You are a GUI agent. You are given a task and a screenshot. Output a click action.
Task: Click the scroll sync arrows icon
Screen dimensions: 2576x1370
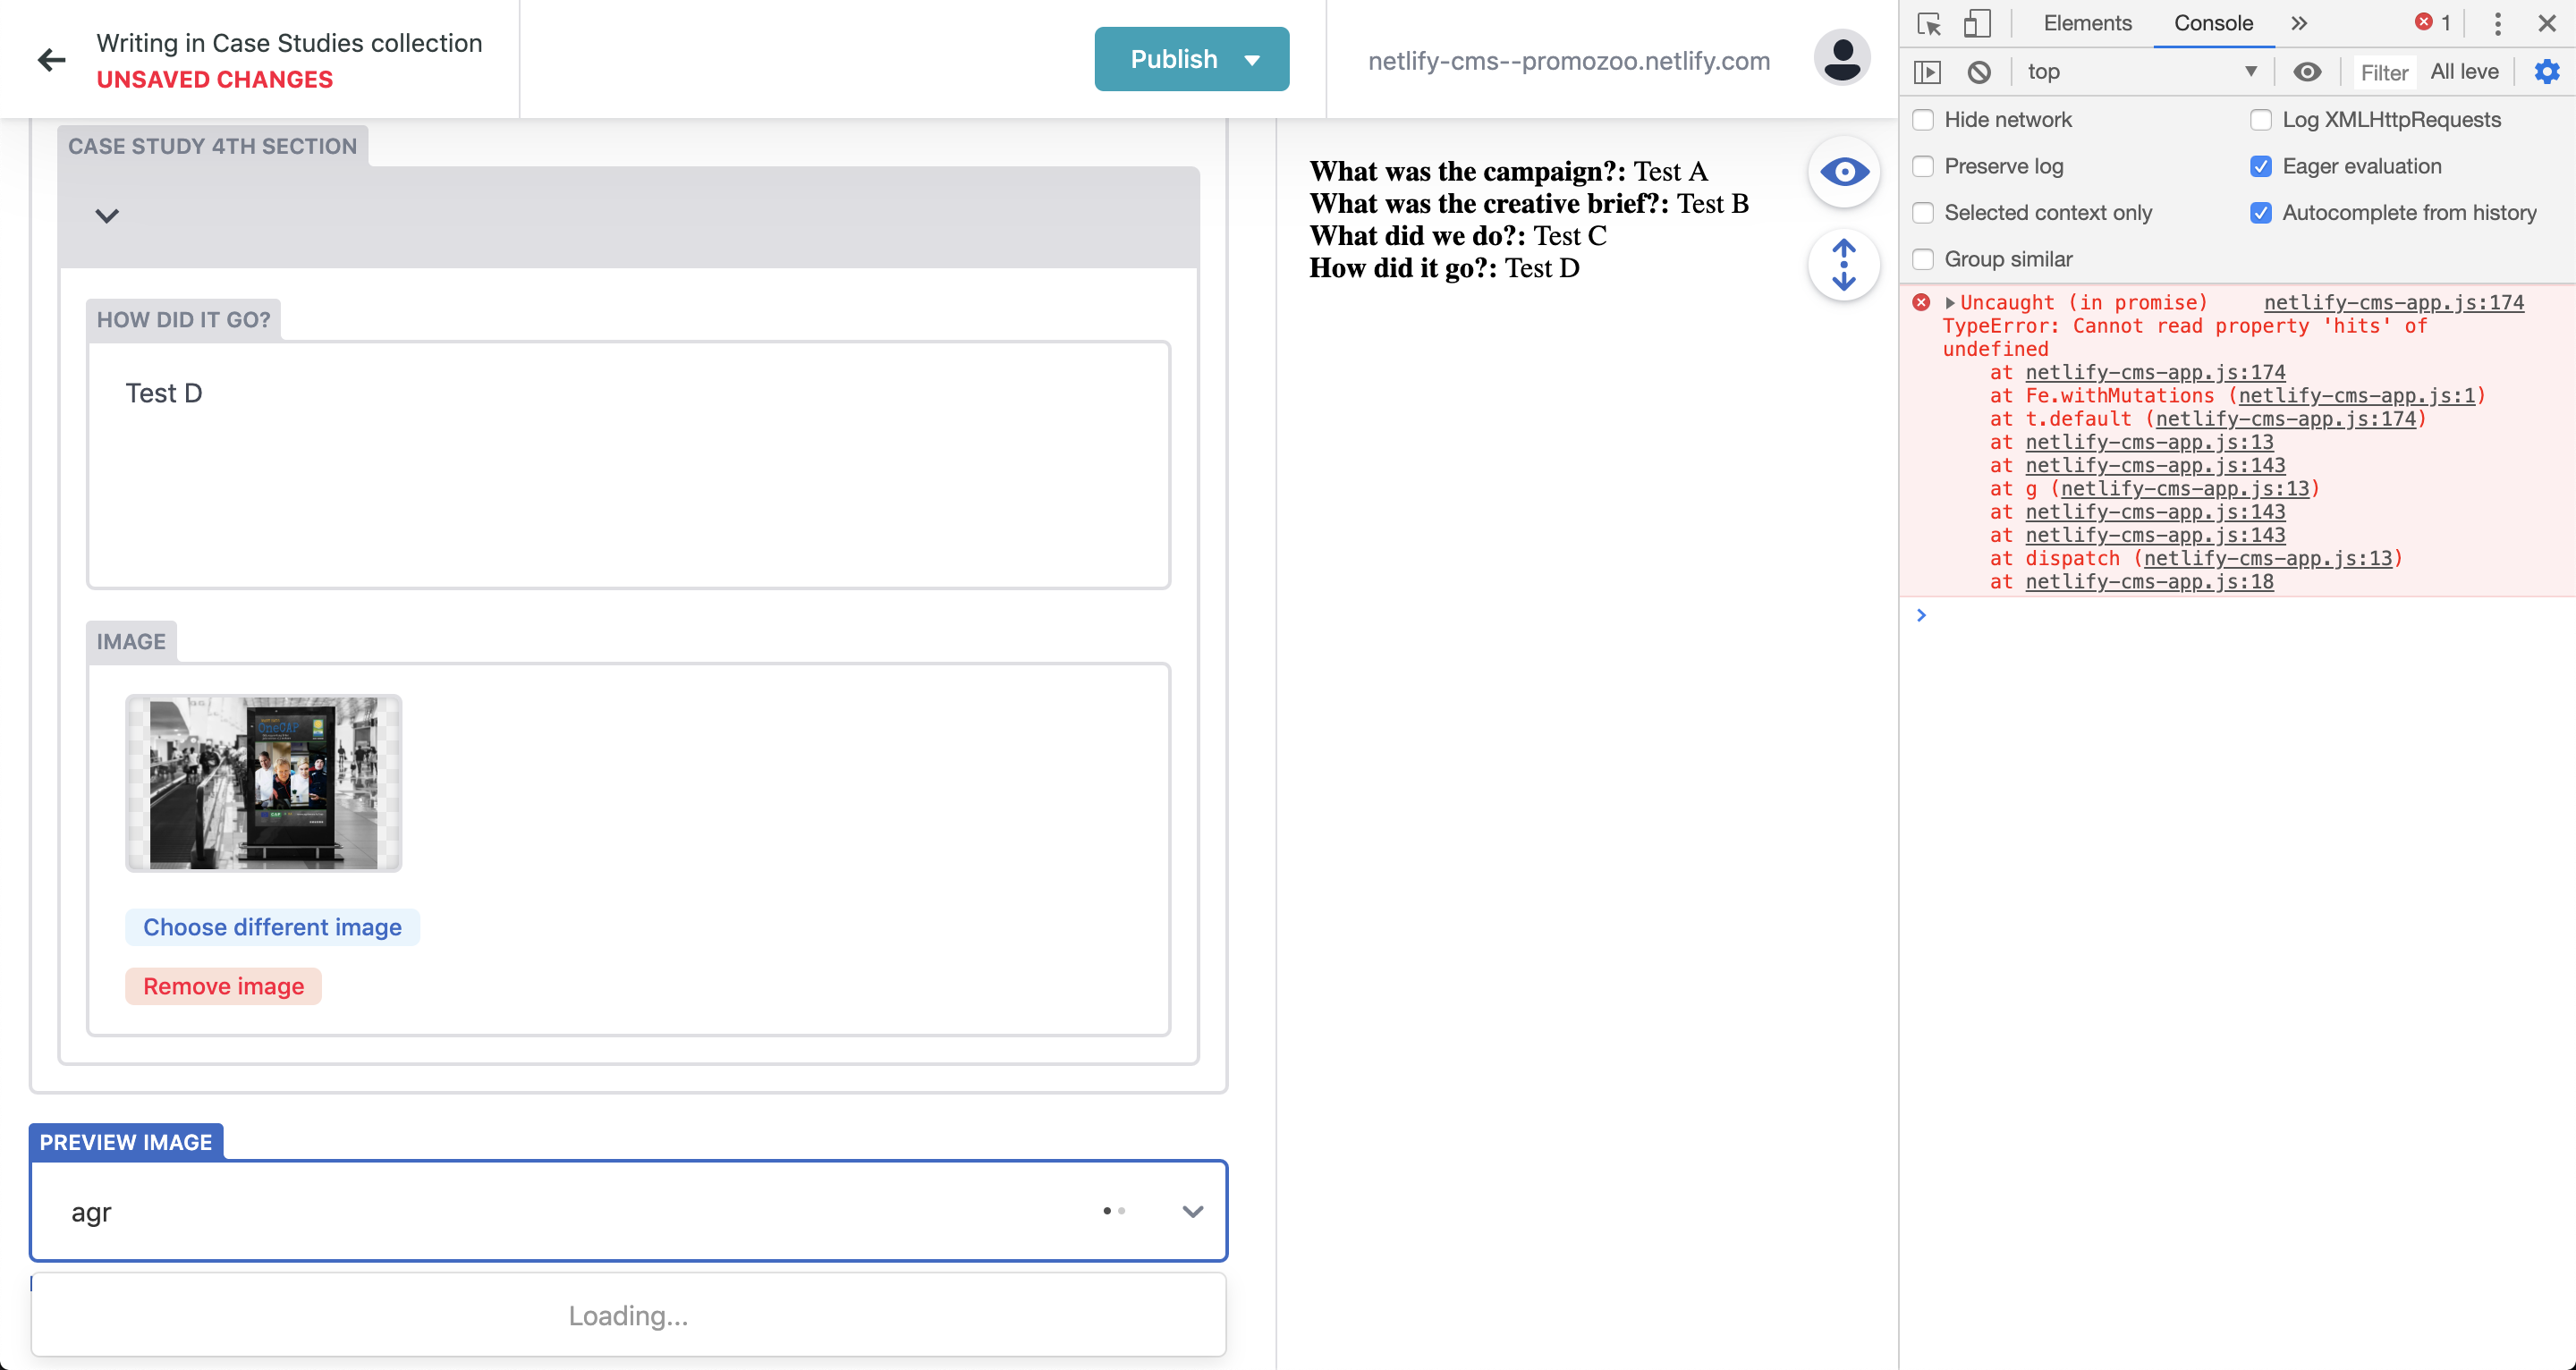tap(1843, 265)
